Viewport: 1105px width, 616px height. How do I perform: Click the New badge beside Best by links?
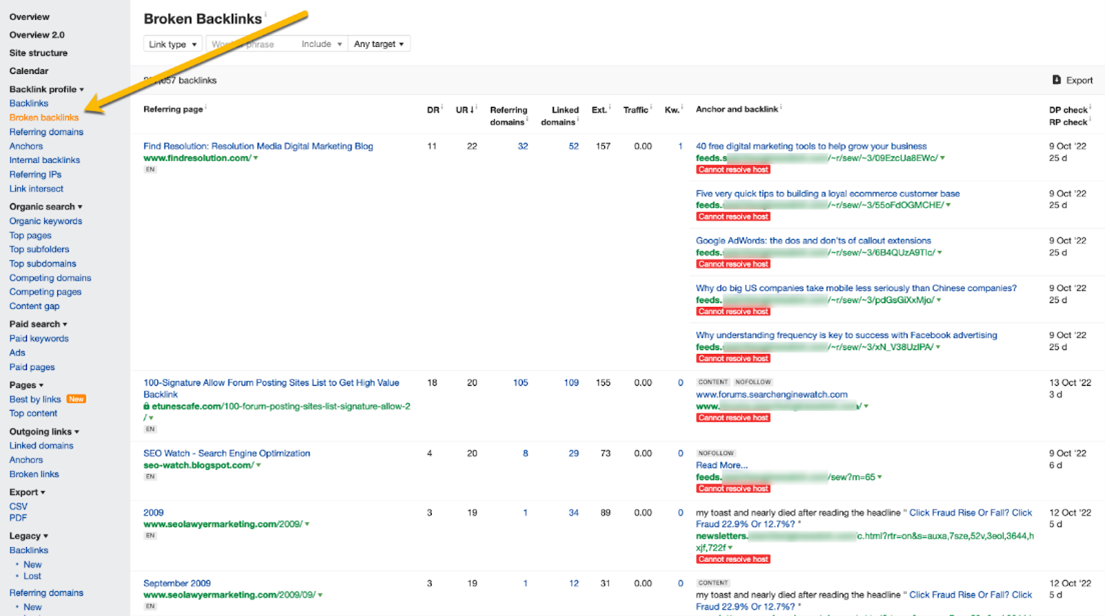coord(76,399)
